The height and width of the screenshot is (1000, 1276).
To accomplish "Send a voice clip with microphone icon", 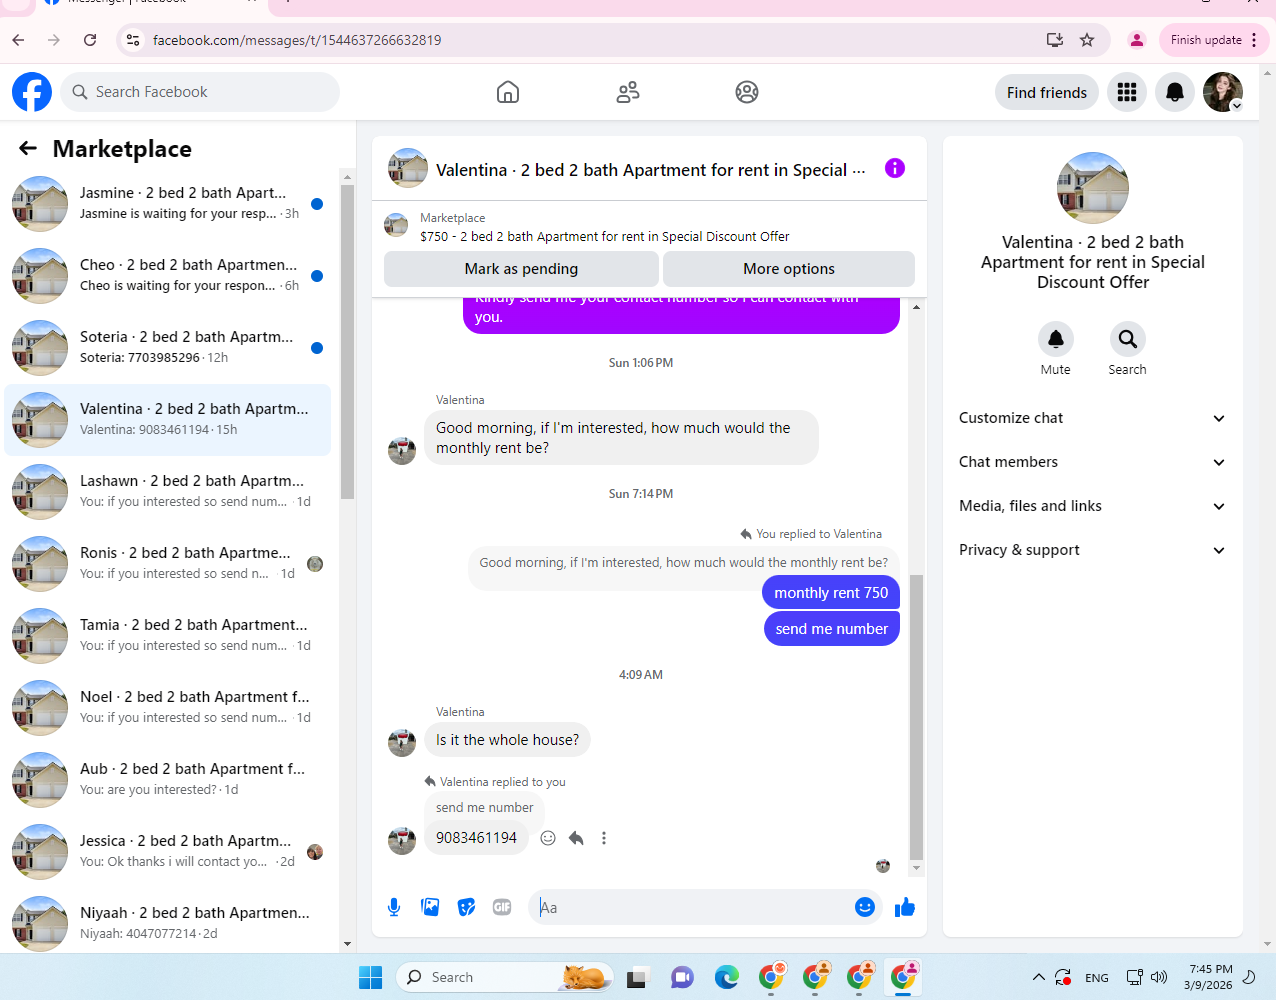I will pyautogui.click(x=394, y=907).
